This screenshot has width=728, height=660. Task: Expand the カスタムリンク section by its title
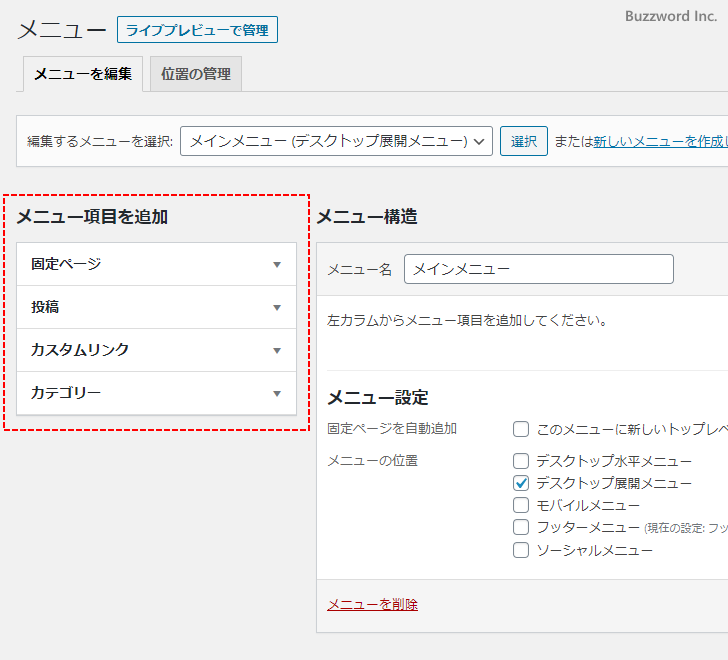80,350
